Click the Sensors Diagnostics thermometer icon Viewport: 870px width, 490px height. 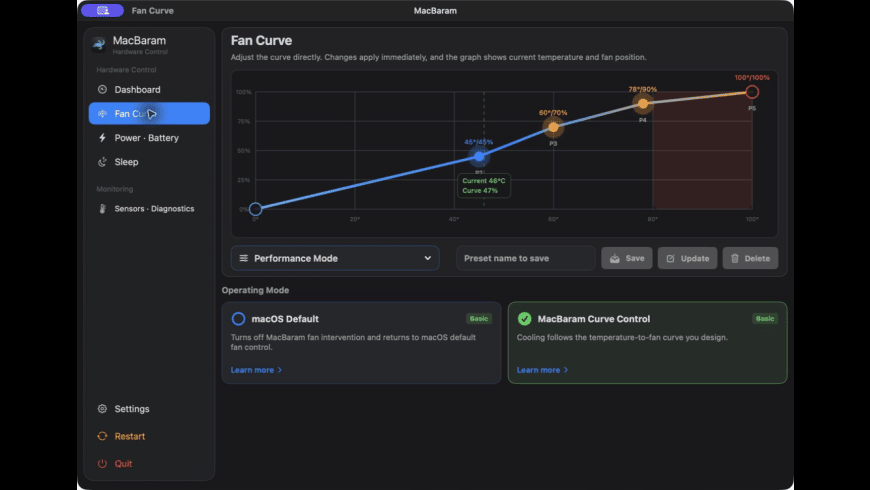[x=102, y=209]
